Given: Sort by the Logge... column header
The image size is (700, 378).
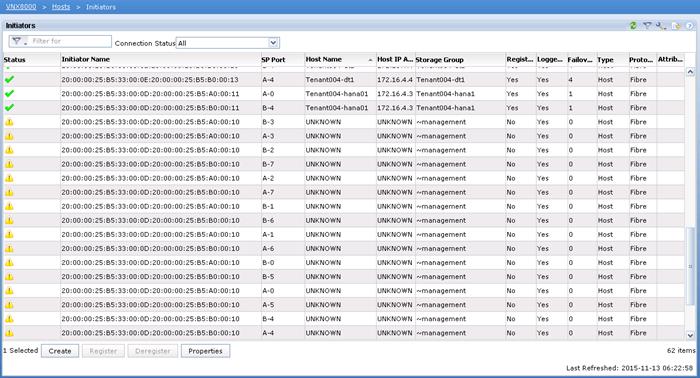Looking at the screenshot, I should click(551, 59).
